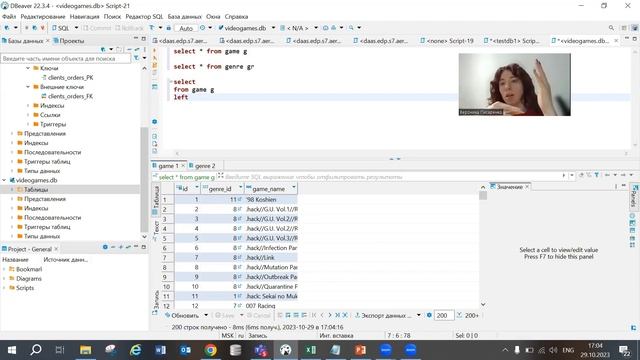Open the data export icon in results toolbar
The image size is (640, 360).
(x=358, y=315)
